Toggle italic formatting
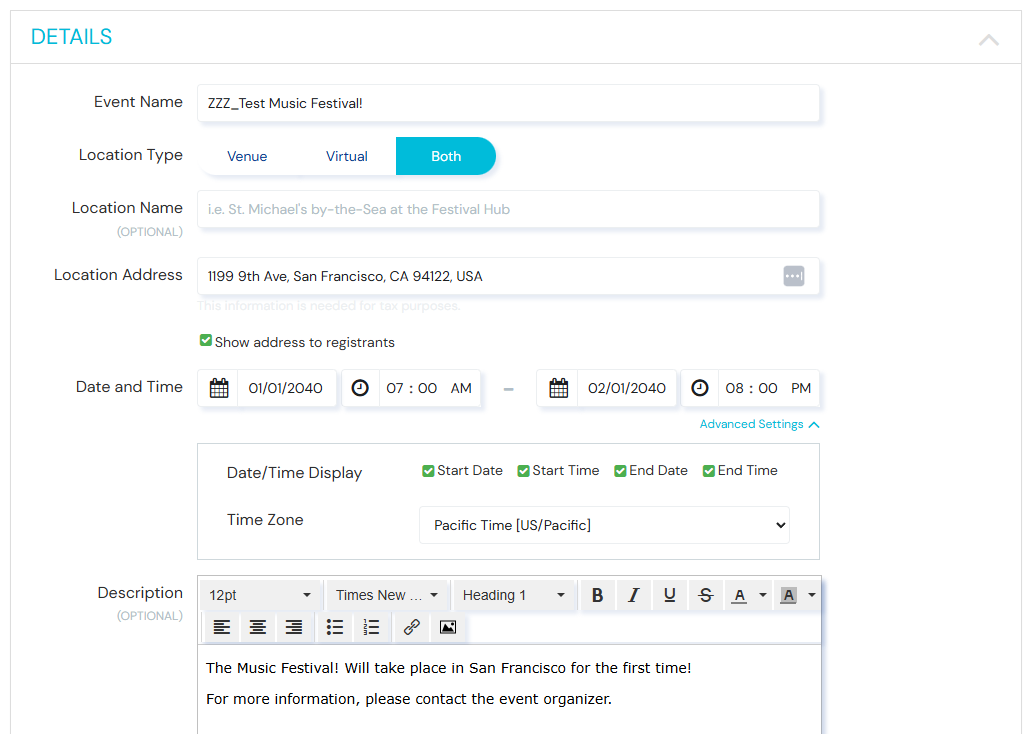The width and height of the screenshot is (1036, 734). (x=633, y=595)
